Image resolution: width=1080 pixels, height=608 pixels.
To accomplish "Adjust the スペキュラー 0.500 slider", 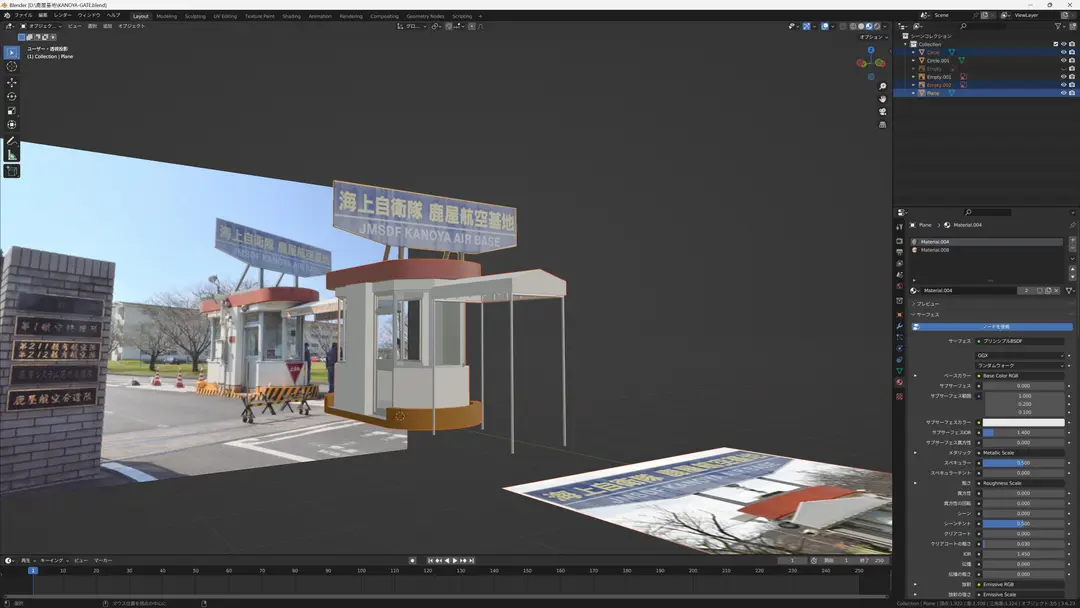I will coord(1024,463).
